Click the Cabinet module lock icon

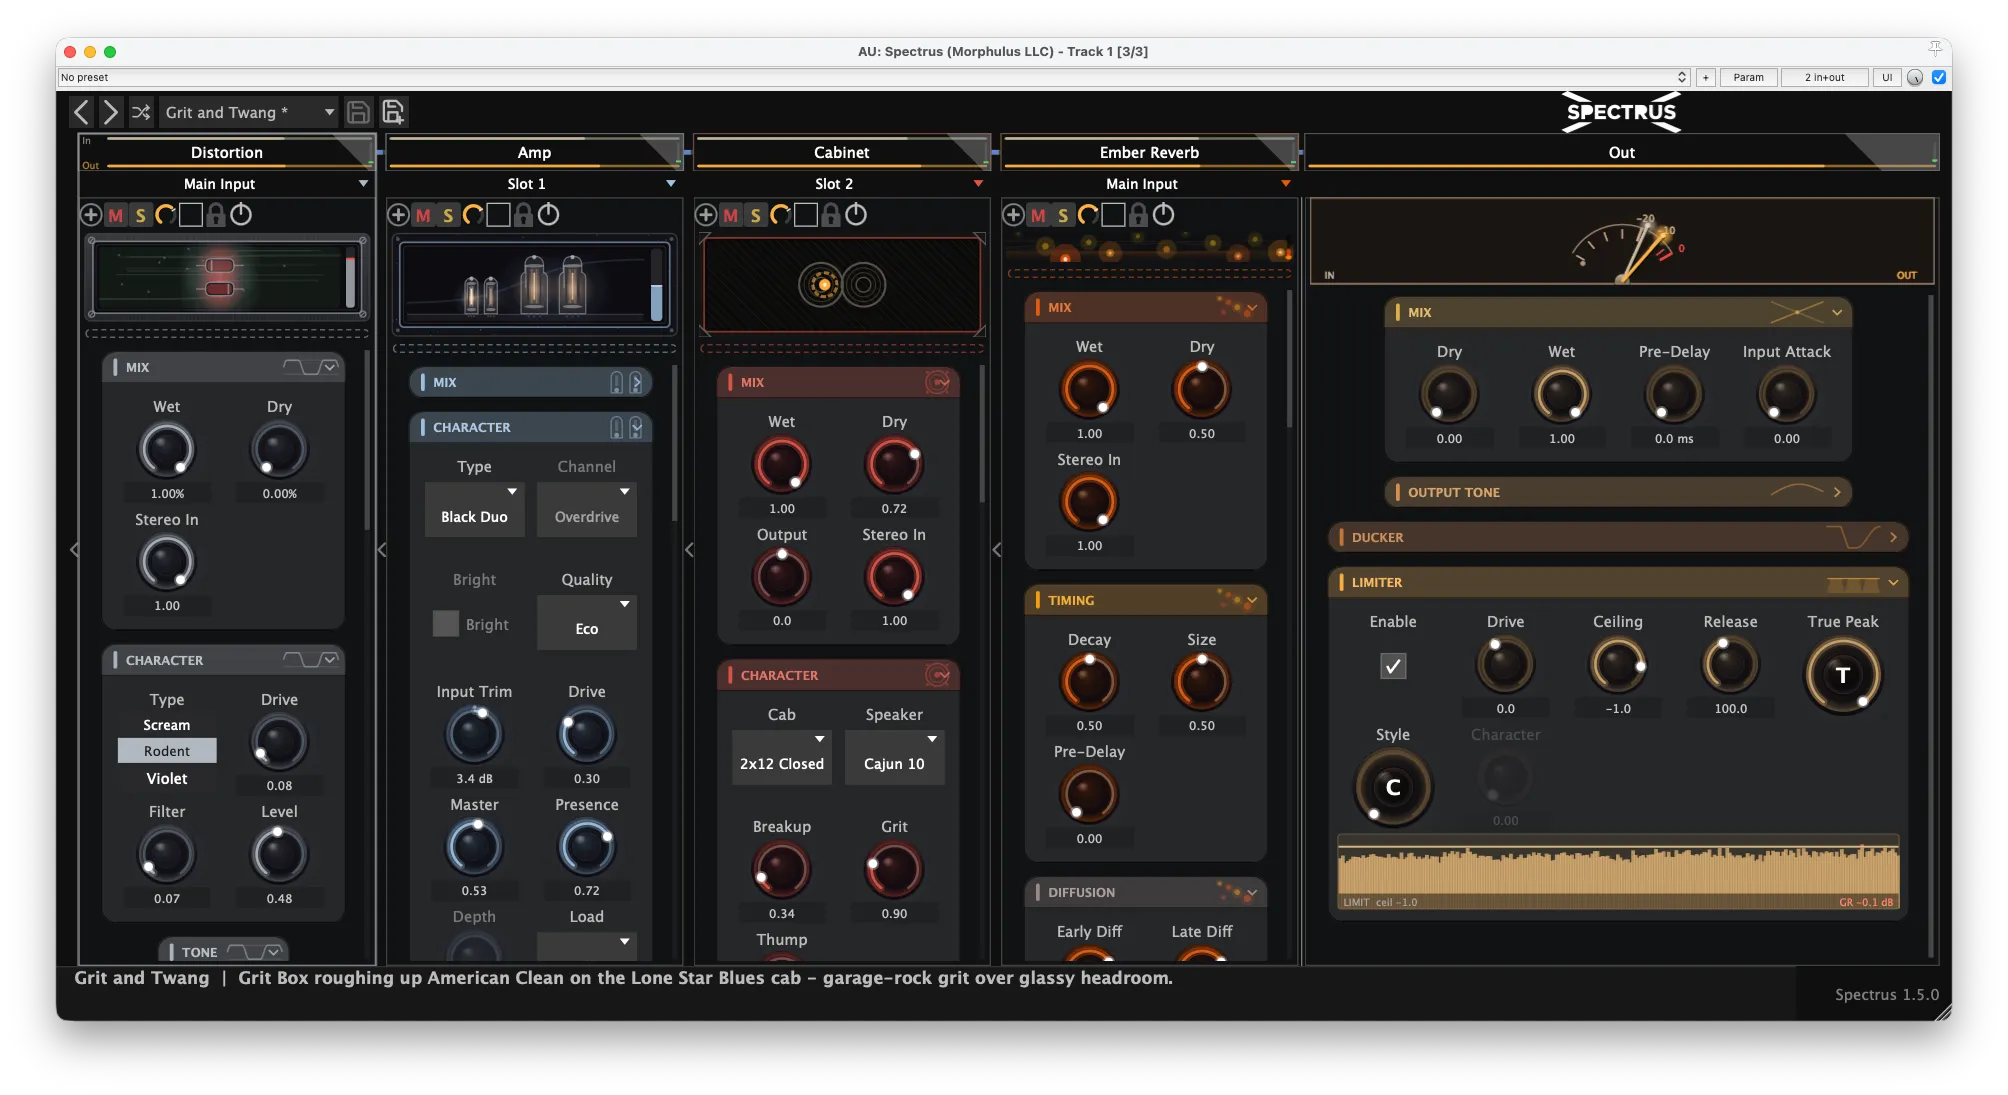831,215
